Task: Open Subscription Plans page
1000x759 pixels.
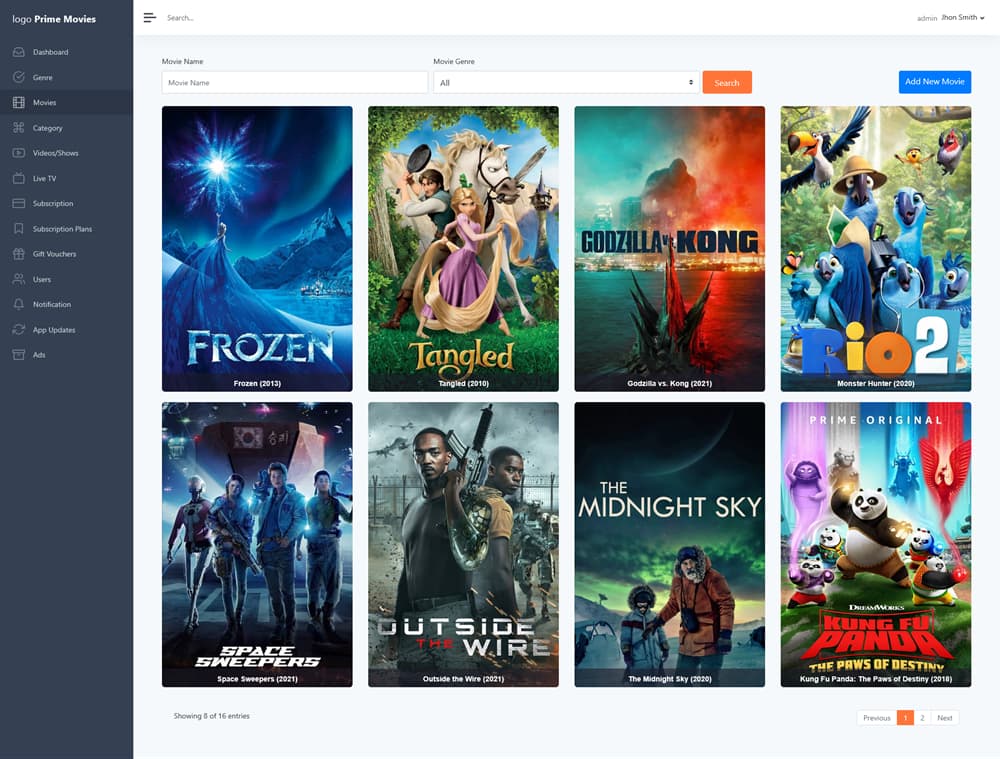Action: coord(66,228)
